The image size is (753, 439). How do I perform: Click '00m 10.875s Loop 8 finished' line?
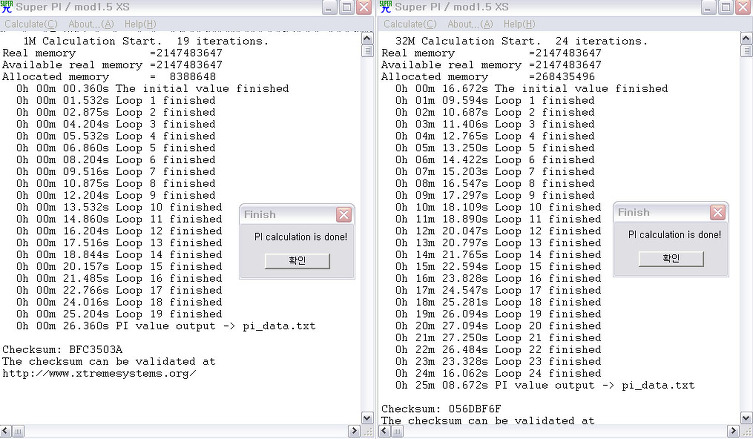pyautogui.click(x=116, y=183)
